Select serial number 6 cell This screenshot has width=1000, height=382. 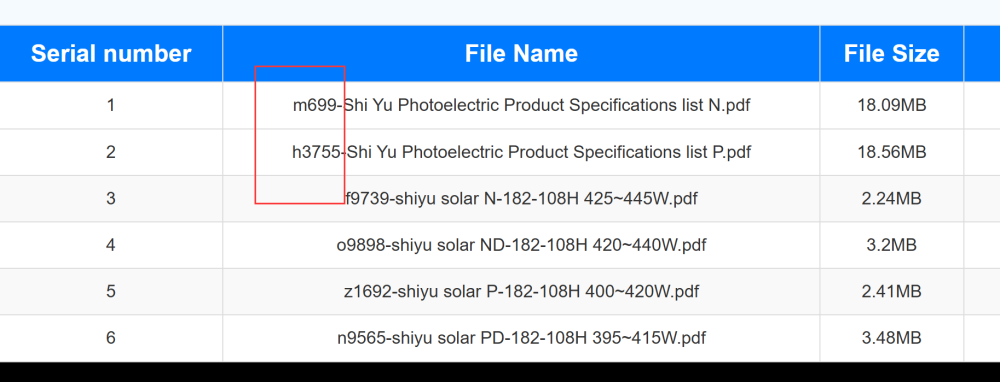click(x=111, y=337)
